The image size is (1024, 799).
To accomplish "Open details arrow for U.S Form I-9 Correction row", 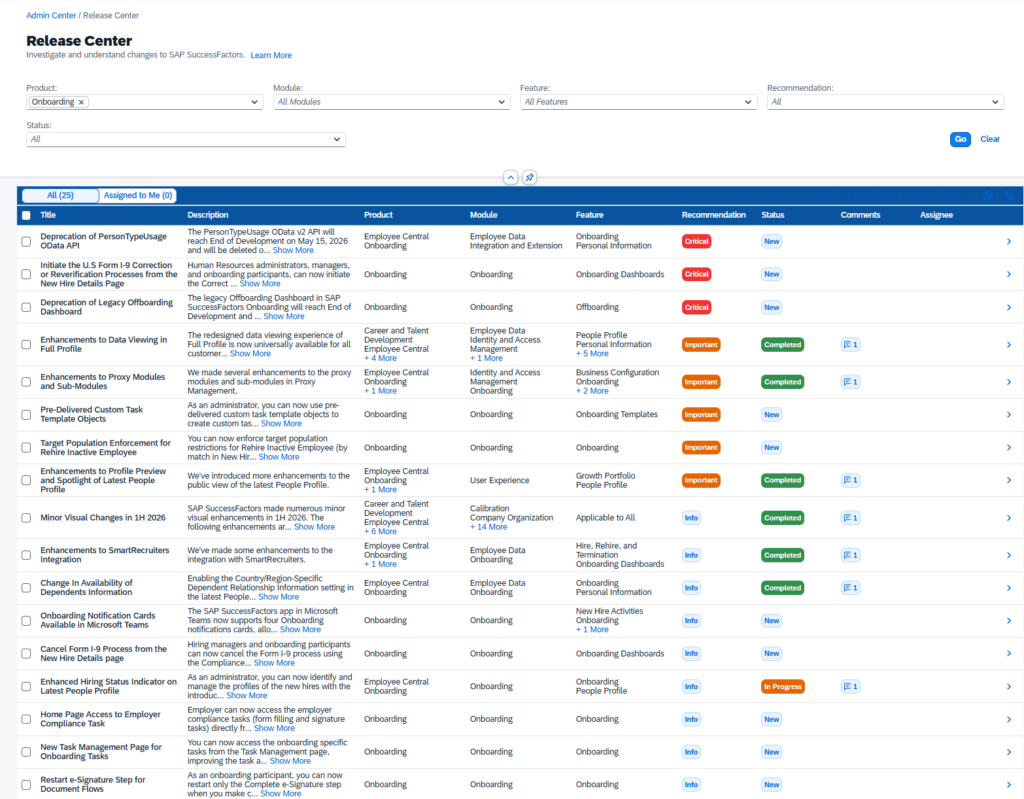I will 1009,274.
